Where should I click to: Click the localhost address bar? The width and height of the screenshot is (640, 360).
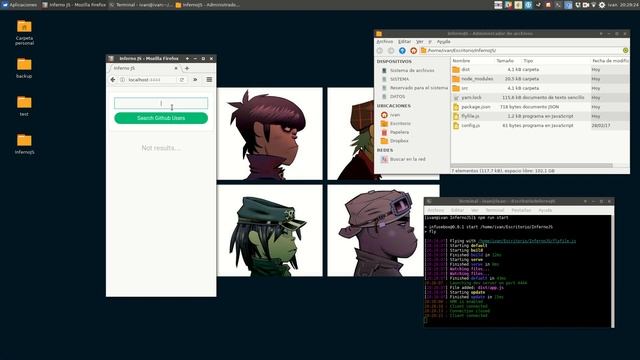click(148, 80)
